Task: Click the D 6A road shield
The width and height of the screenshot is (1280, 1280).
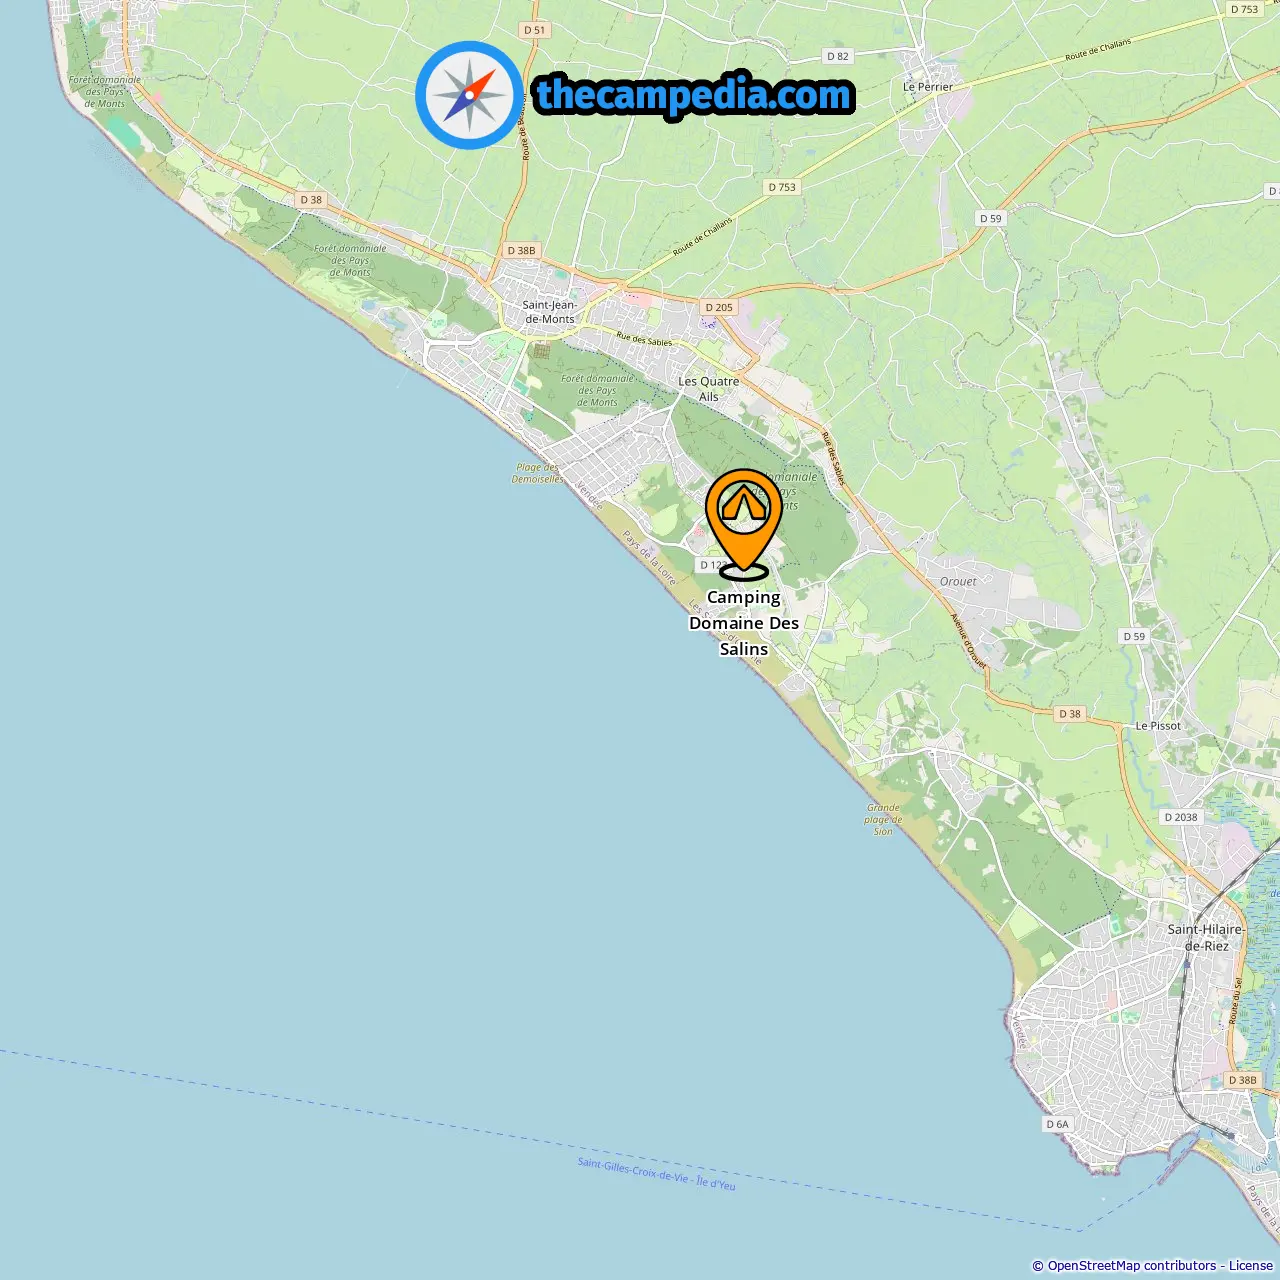Action: pyautogui.click(x=1057, y=1124)
